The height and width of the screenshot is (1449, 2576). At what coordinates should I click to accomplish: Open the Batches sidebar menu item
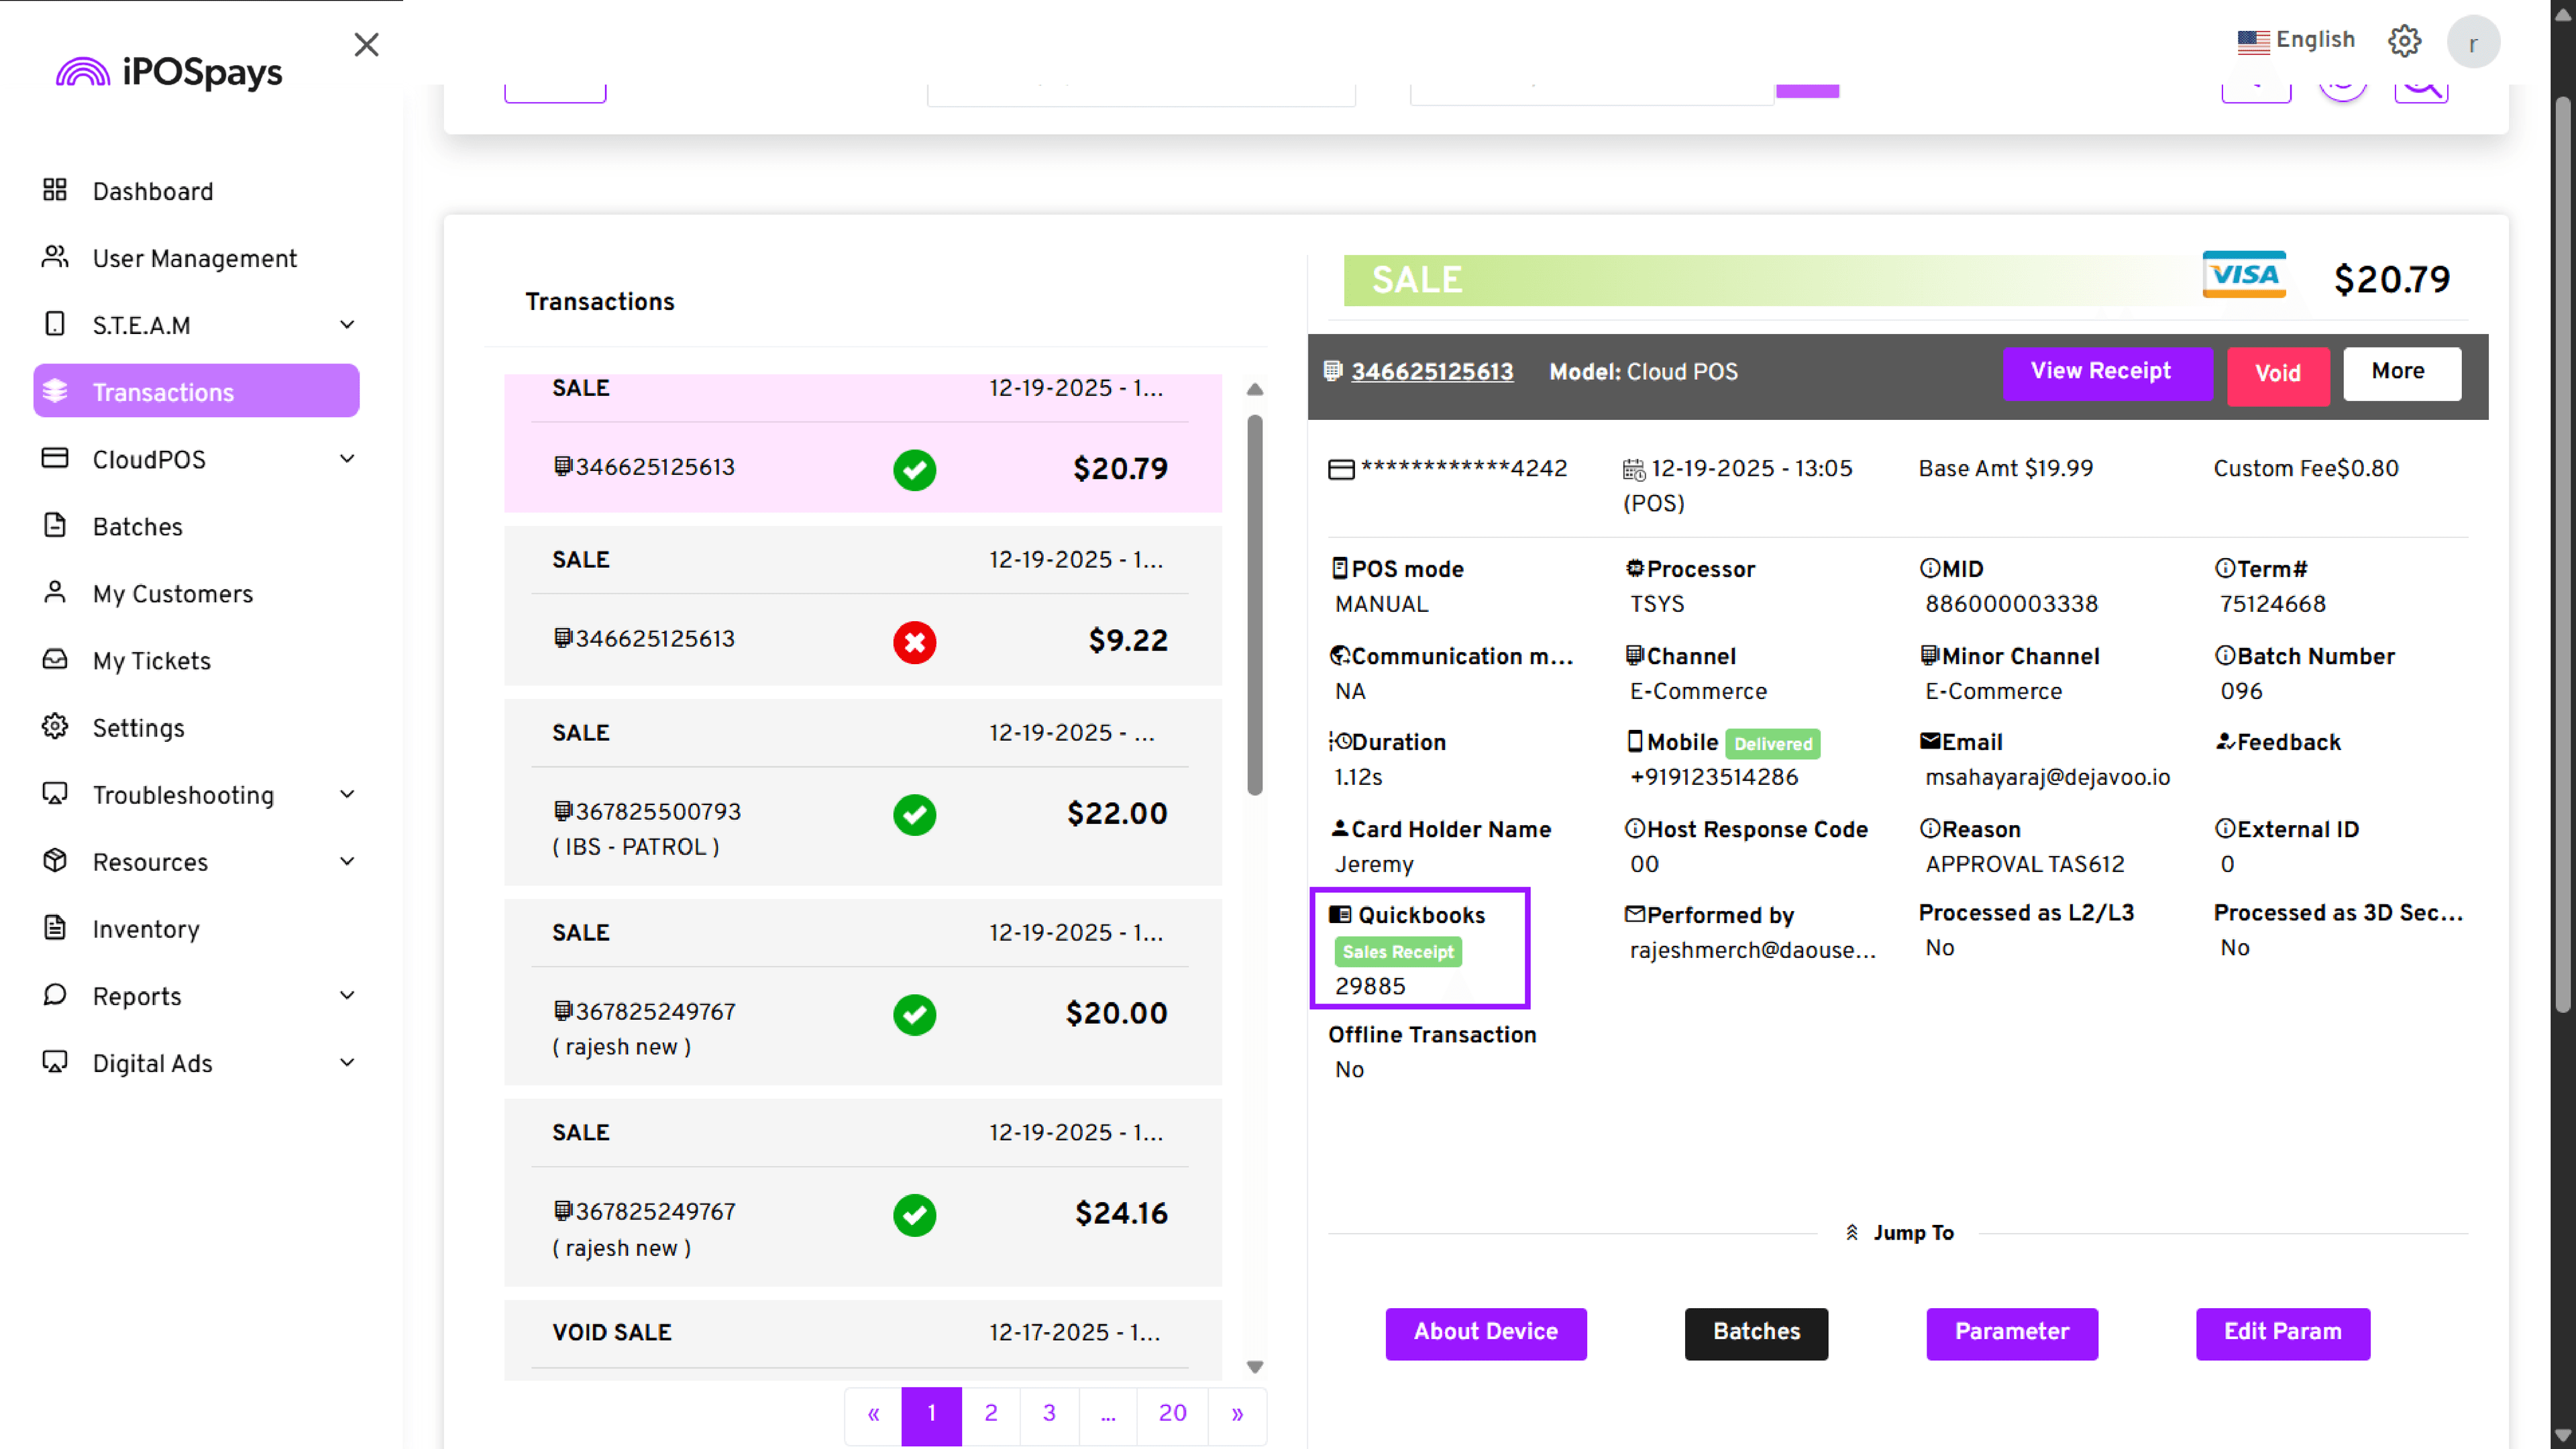(x=138, y=527)
